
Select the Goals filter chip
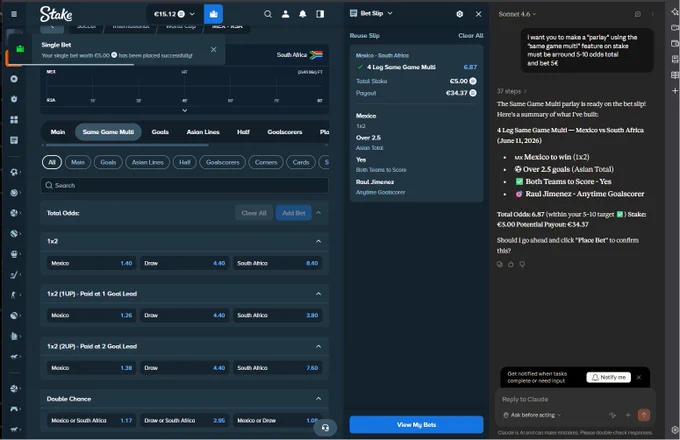coord(108,162)
